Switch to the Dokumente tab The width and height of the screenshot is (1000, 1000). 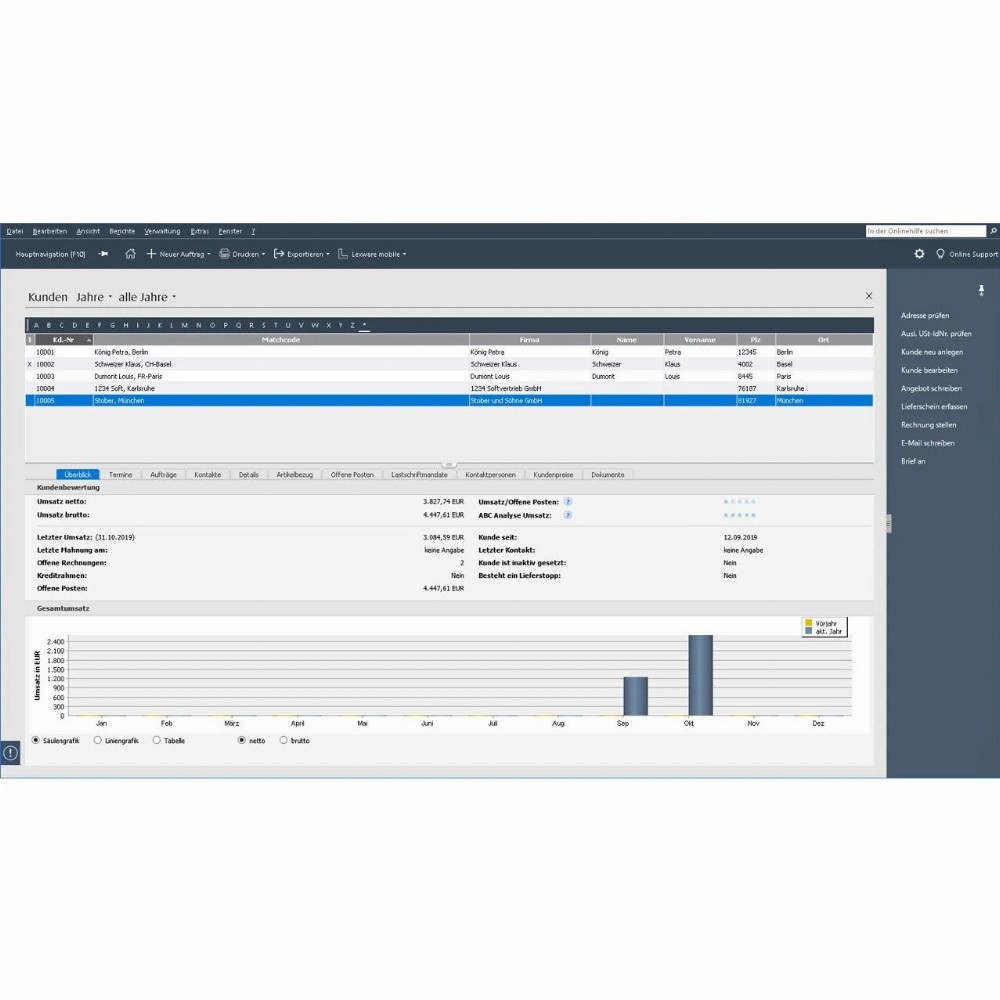608,474
